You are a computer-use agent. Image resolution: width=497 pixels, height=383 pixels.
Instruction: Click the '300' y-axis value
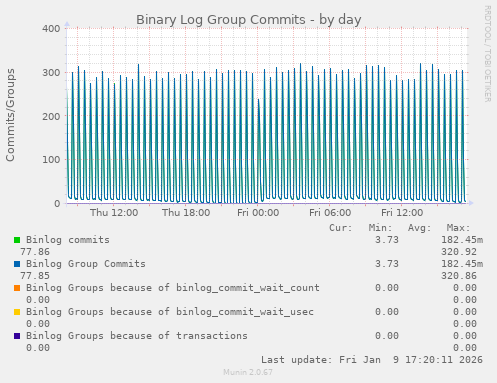(51, 73)
